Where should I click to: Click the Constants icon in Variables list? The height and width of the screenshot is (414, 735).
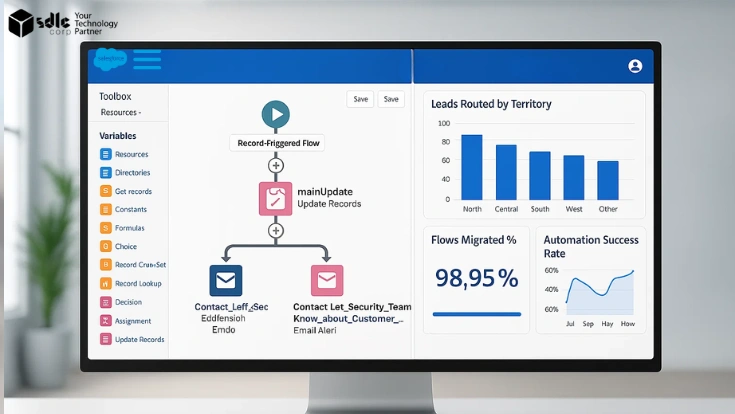coord(105,210)
